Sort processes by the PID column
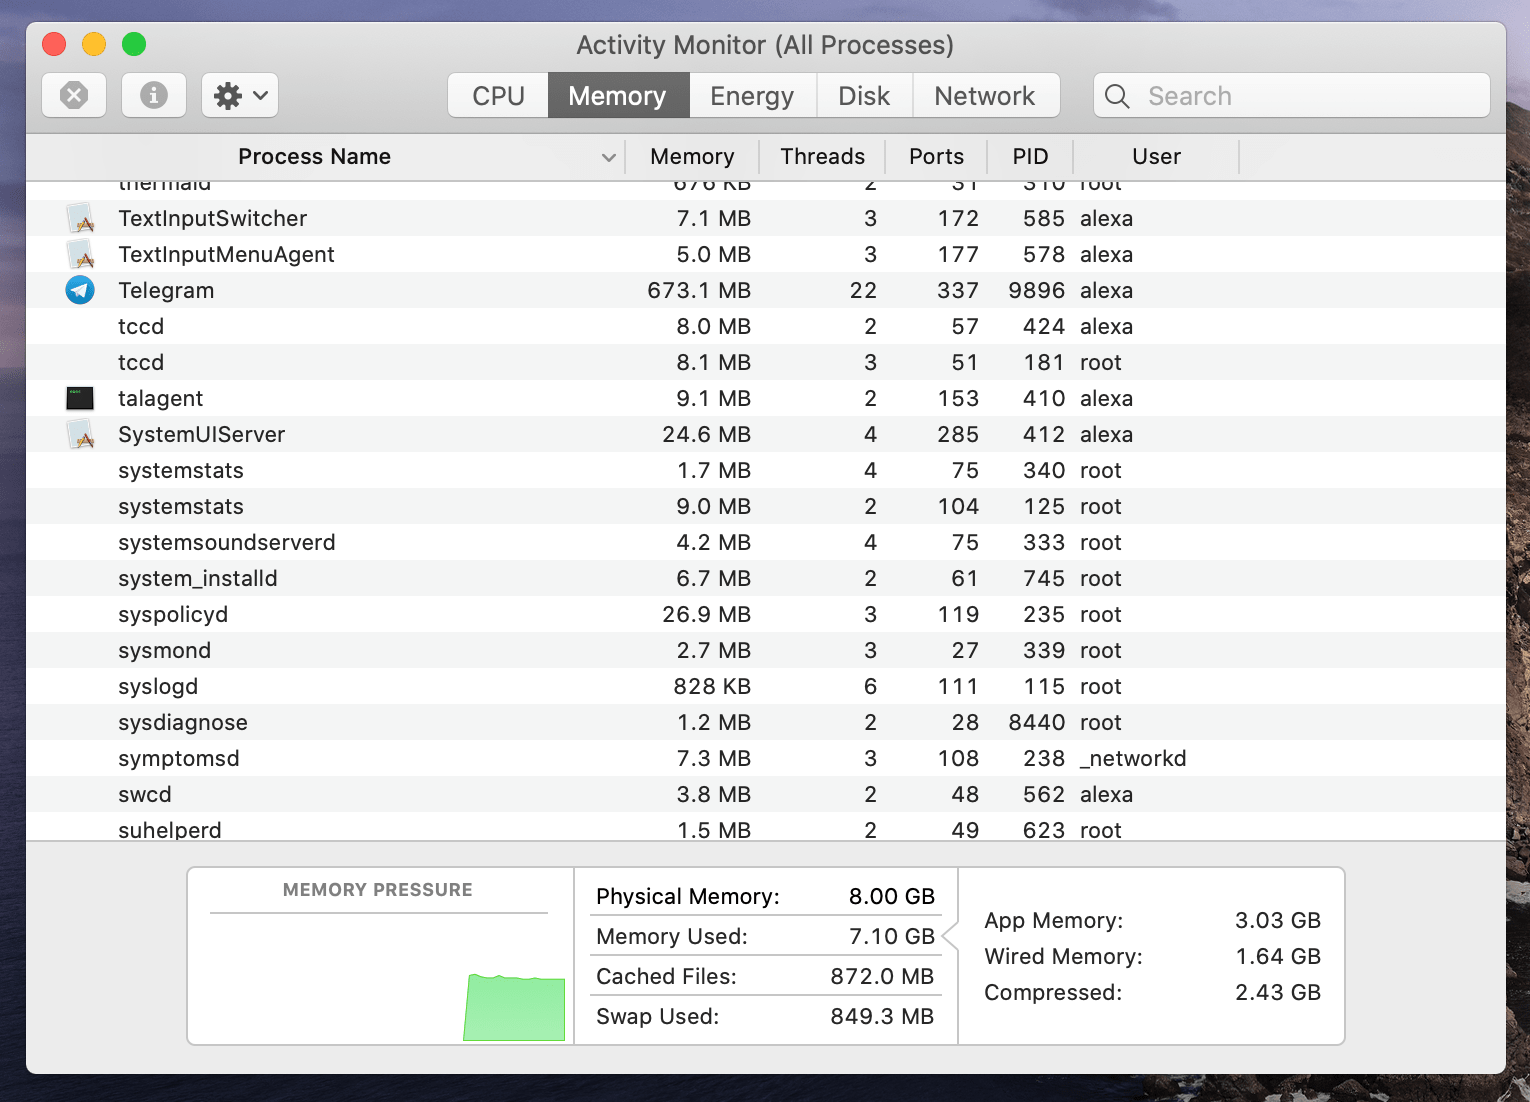Viewport: 1530px width, 1102px height. [x=1030, y=156]
